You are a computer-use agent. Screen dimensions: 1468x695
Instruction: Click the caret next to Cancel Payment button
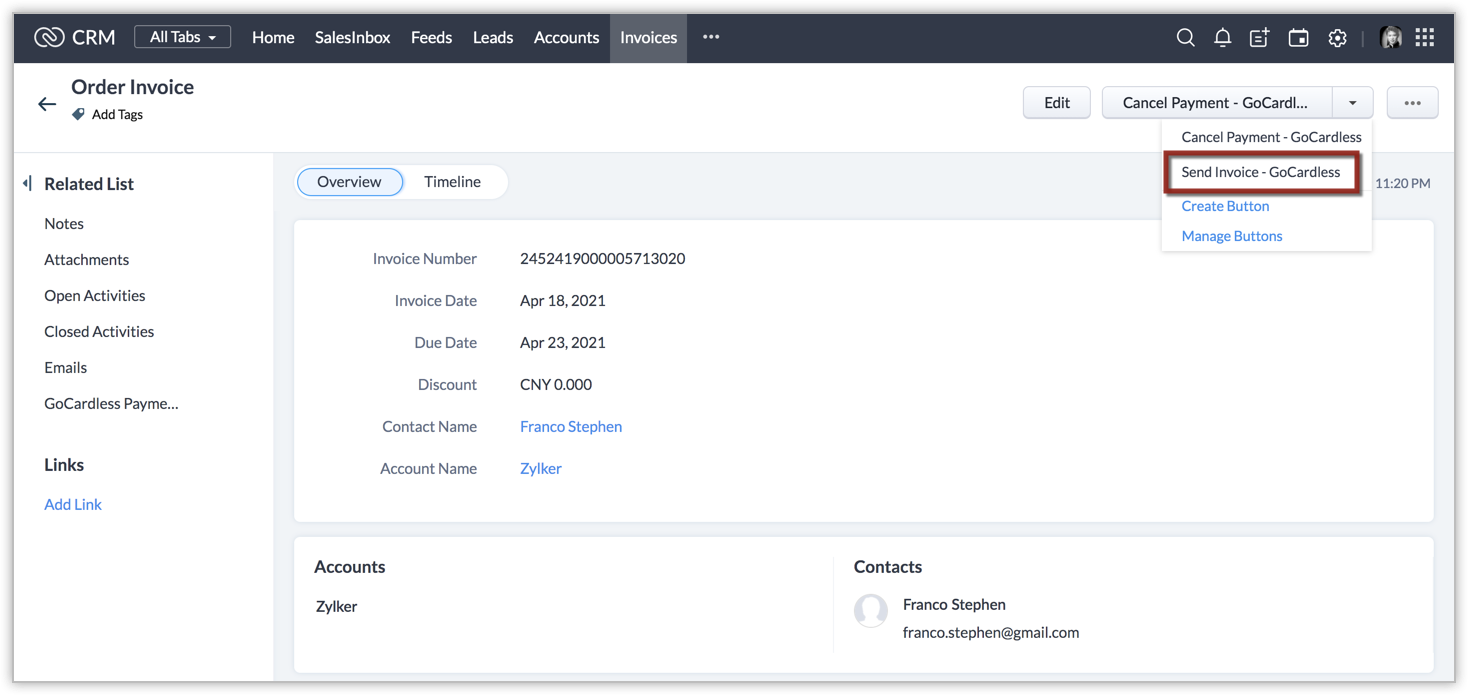pos(1352,103)
